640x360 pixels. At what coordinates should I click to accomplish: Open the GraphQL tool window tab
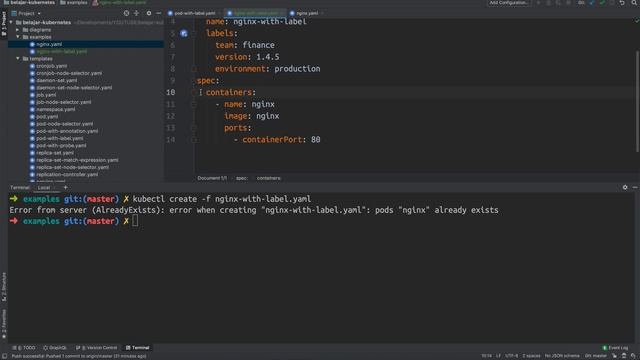pyautogui.click(x=55, y=348)
